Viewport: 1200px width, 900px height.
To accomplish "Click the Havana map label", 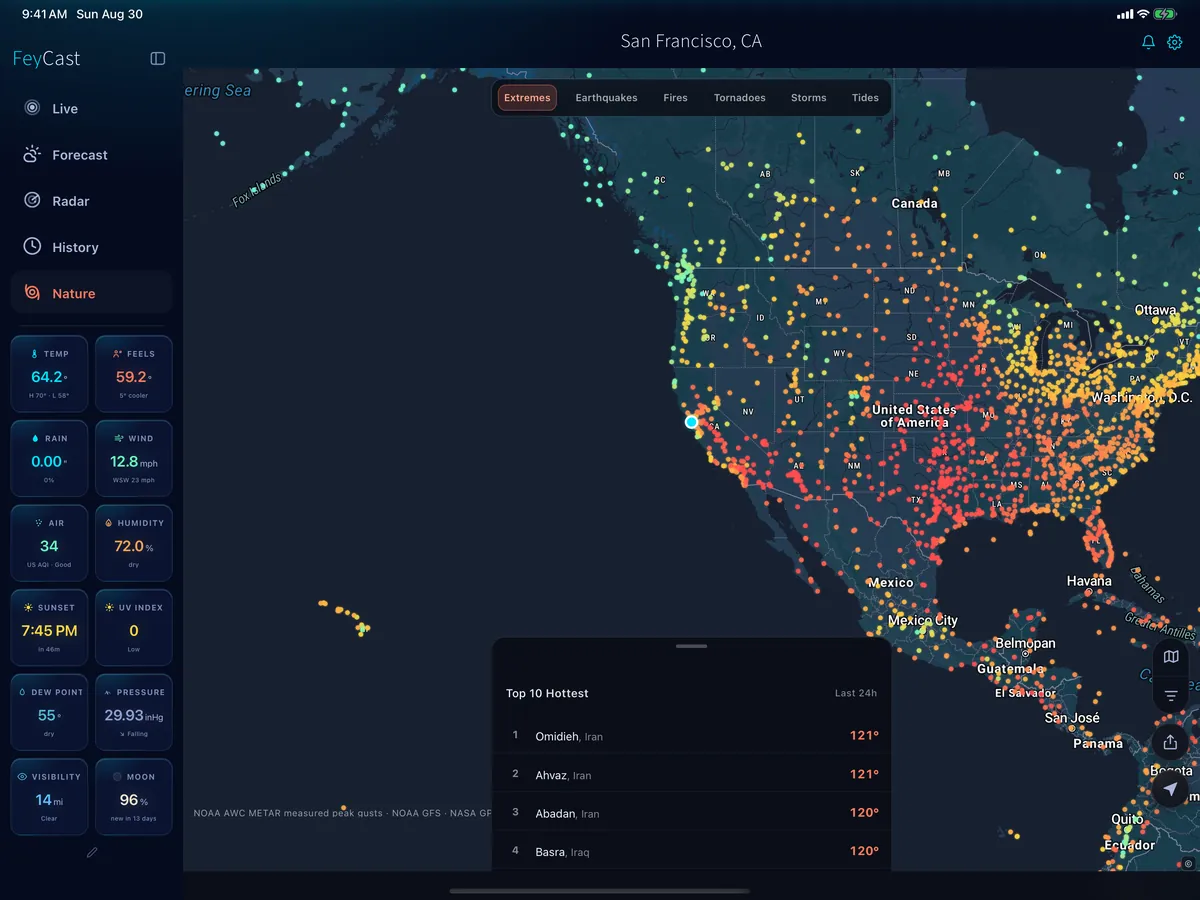I will tap(1089, 581).
